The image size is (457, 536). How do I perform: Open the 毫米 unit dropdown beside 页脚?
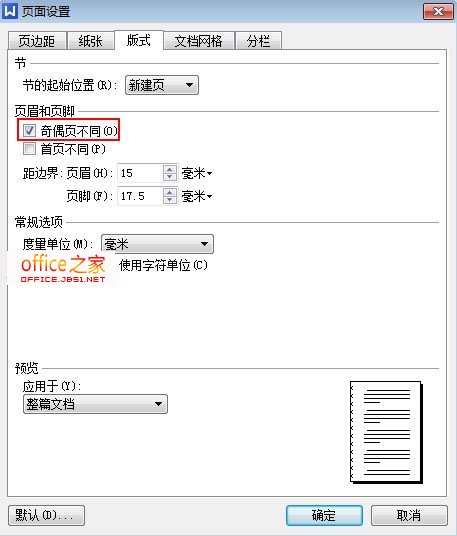[197, 196]
